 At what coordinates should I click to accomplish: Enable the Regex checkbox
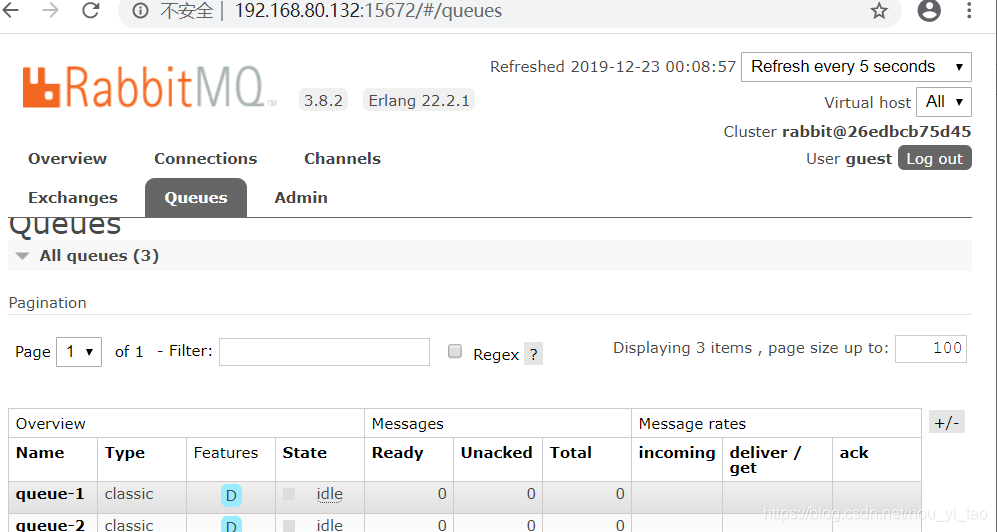[x=455, y=351]
